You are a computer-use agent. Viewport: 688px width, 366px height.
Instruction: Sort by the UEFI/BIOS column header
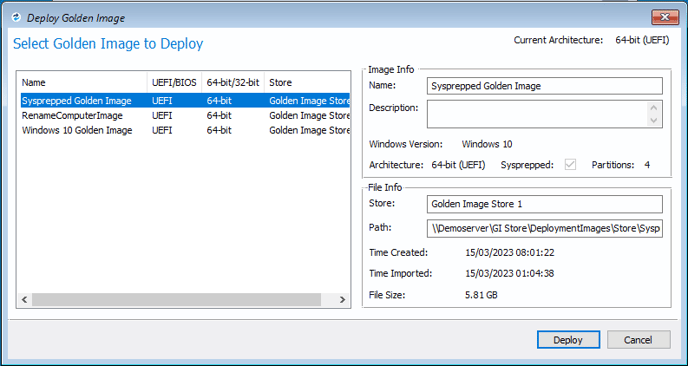click(x=174, y=83)
